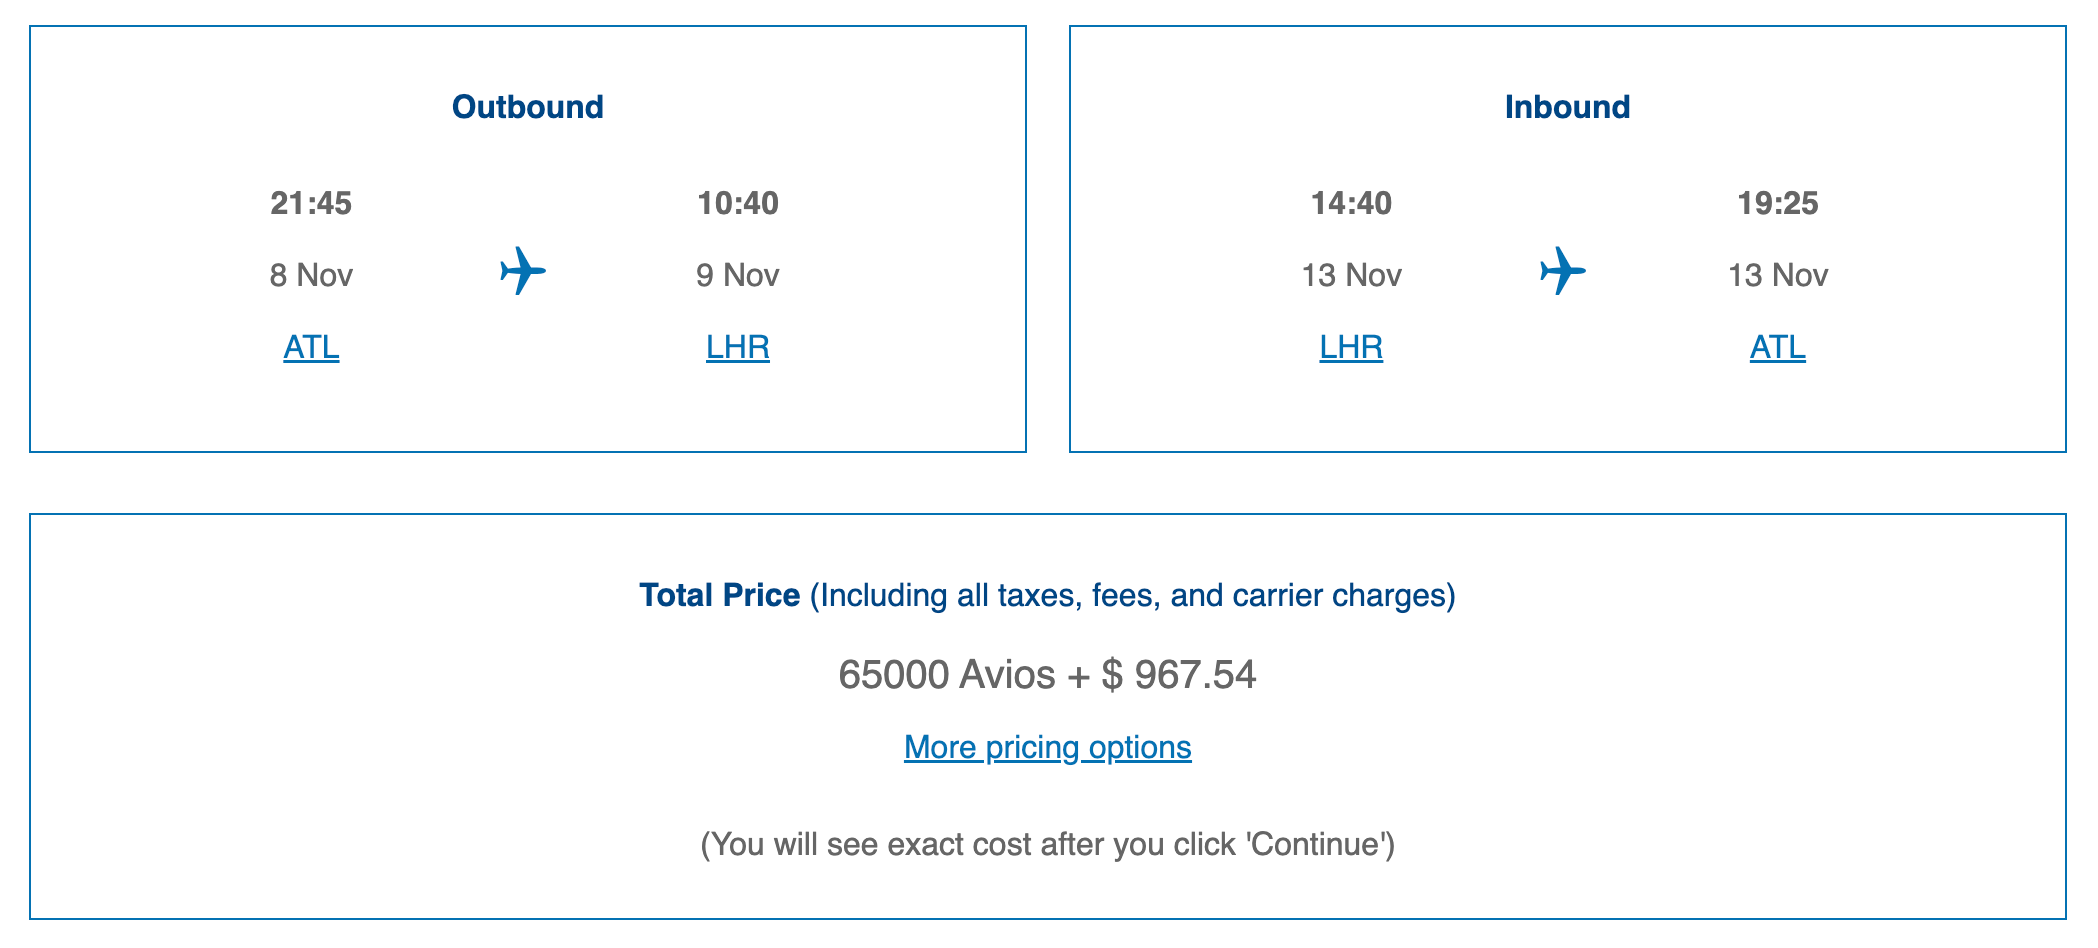The height and width of the screenshot is (948, 2098).
Task: Click the 65000 Avios + $ 967.54 price
Action: click(1048, 674)
